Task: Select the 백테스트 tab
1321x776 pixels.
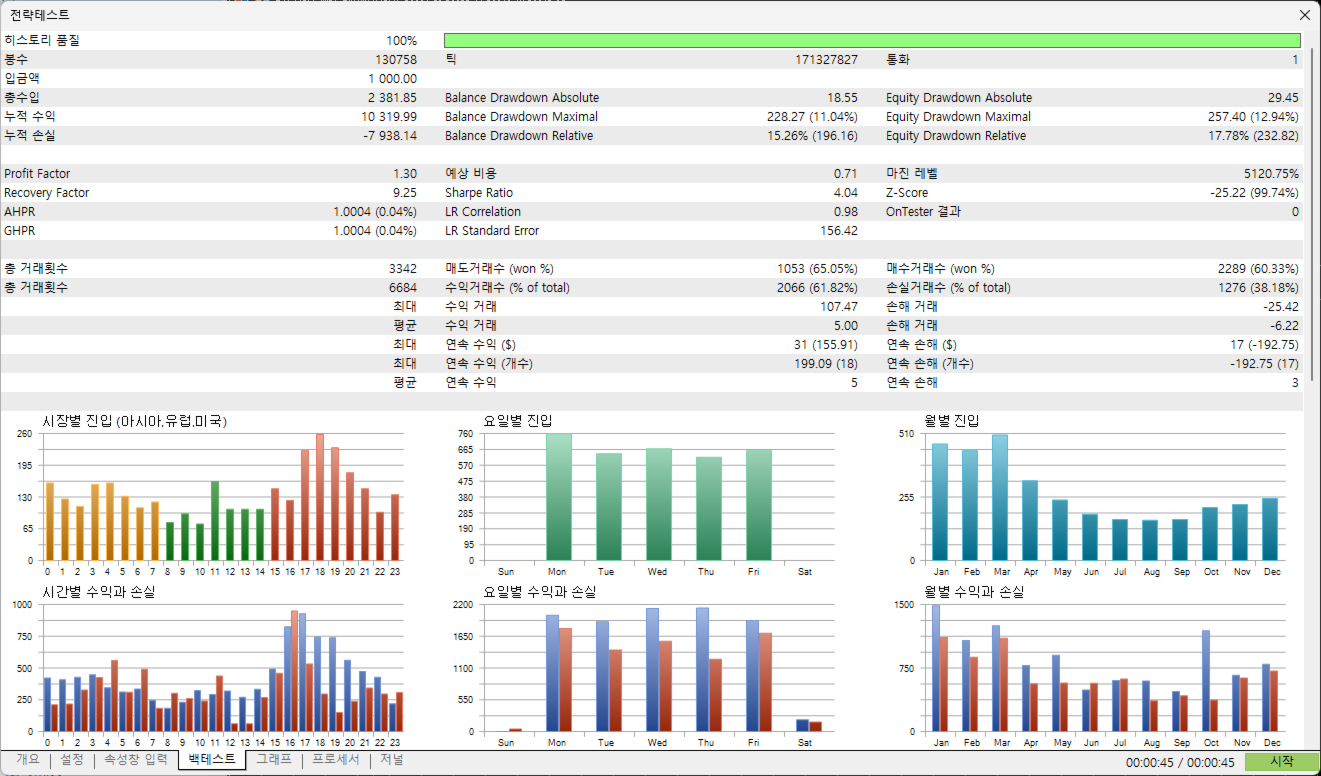Action: click(x=212, y=760)
